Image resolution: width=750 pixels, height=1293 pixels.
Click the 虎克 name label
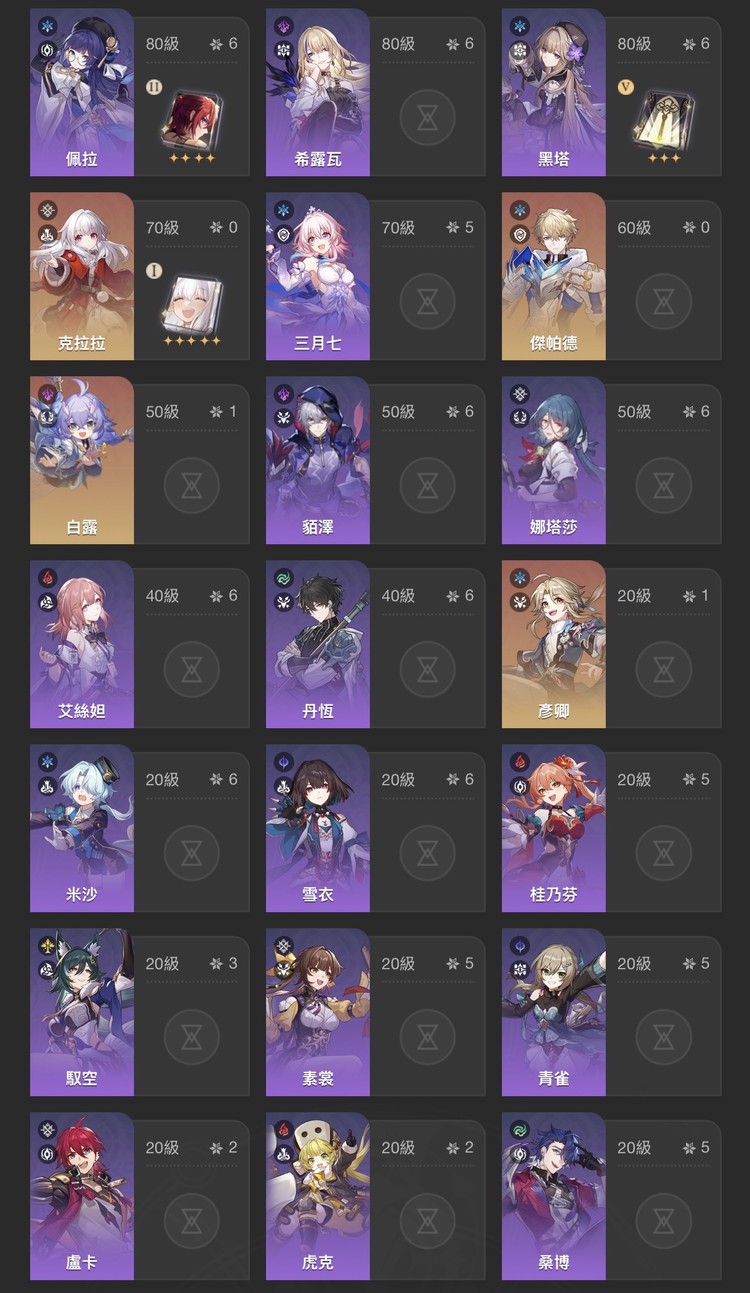click(x=318, y=1263)
